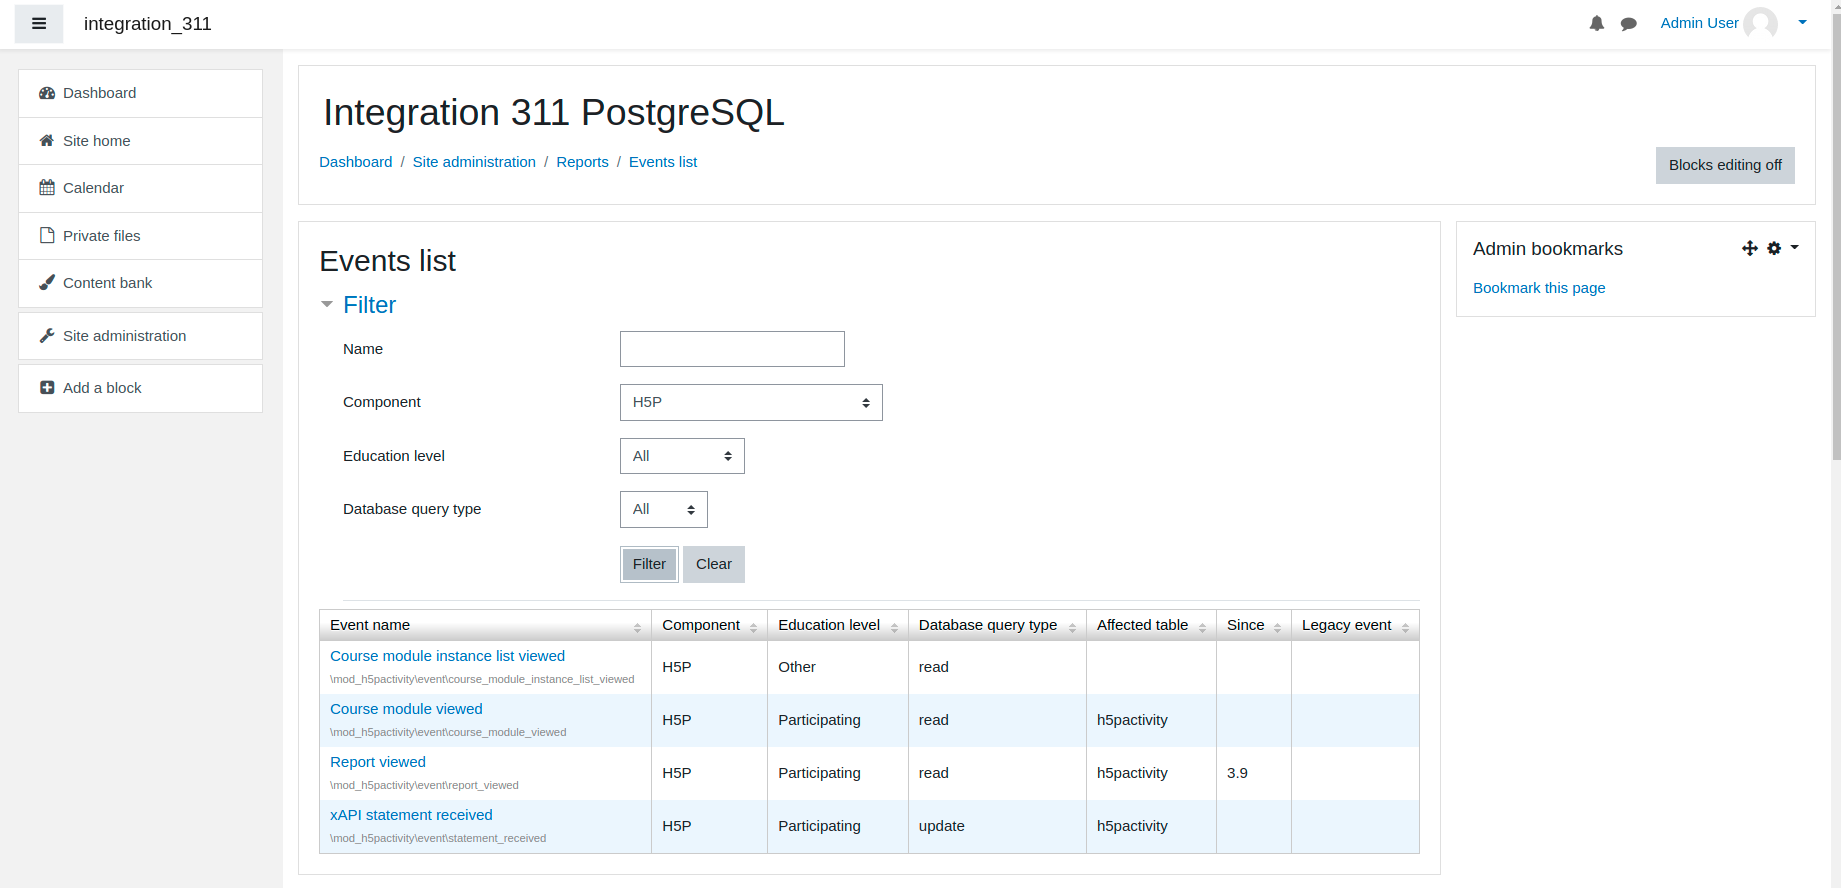The image size is (1841, 888).
Task: Click the Content bank brush icon
Action: (x=47, y=283)
